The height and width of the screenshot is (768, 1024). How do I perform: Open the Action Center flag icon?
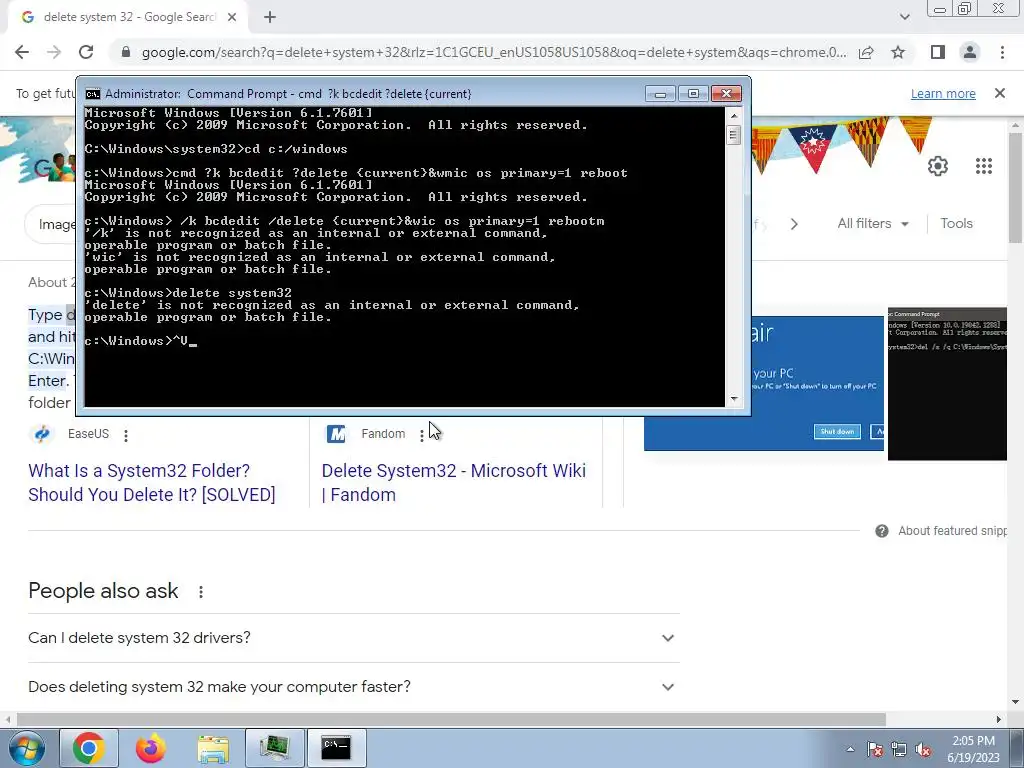pyautogui.click(x=874, y=749)
